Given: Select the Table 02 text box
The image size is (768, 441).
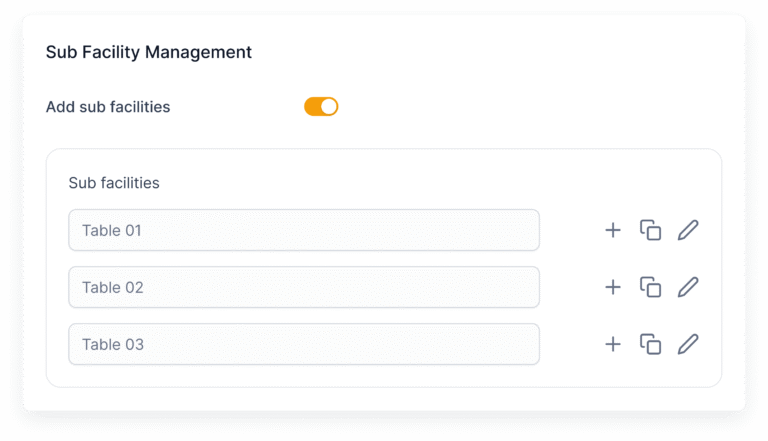Looking at the screenshot, I should click(x=304, y=288).
